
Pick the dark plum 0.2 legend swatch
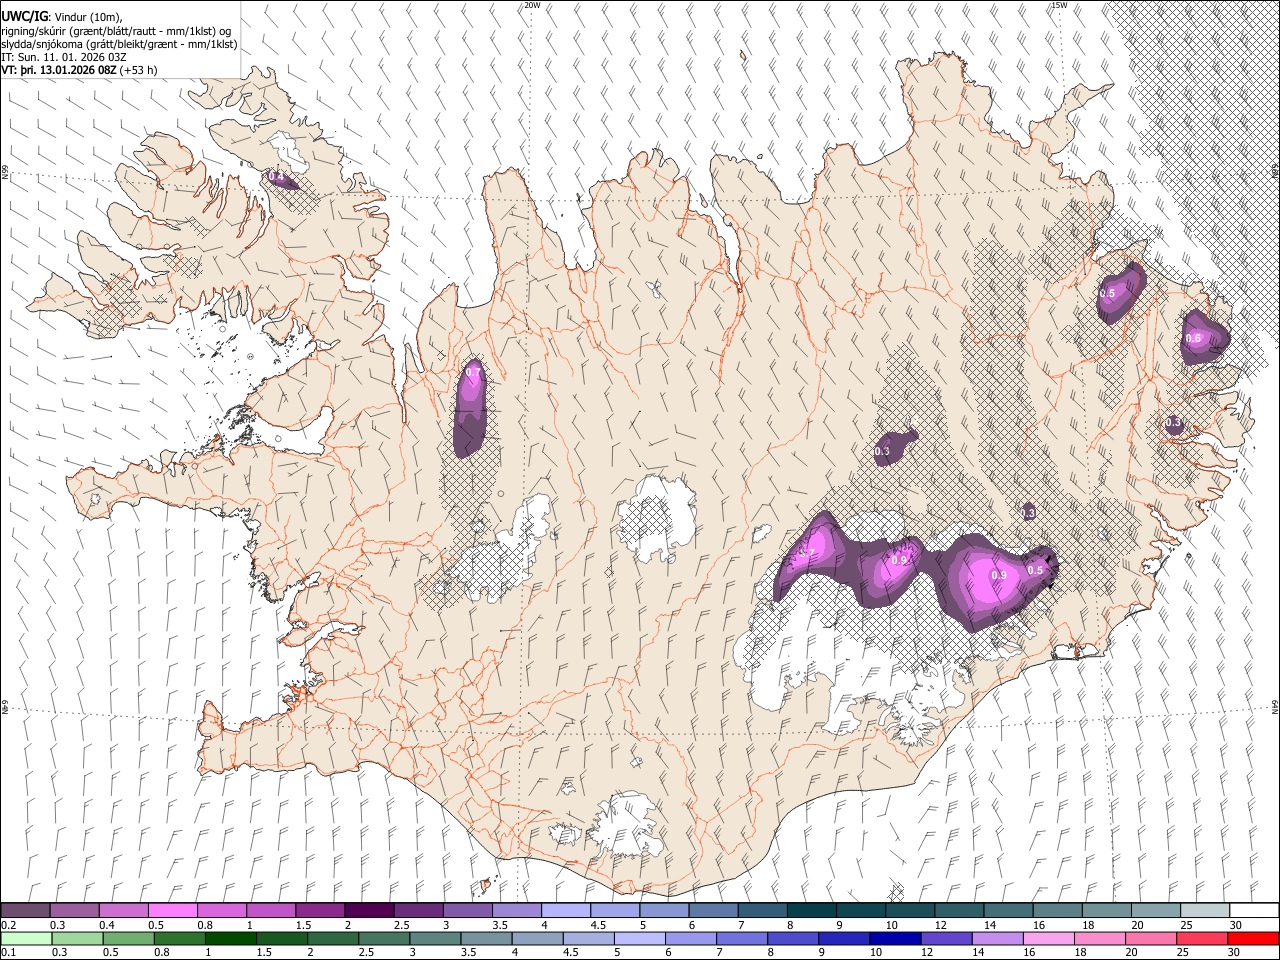click(26, 911)
